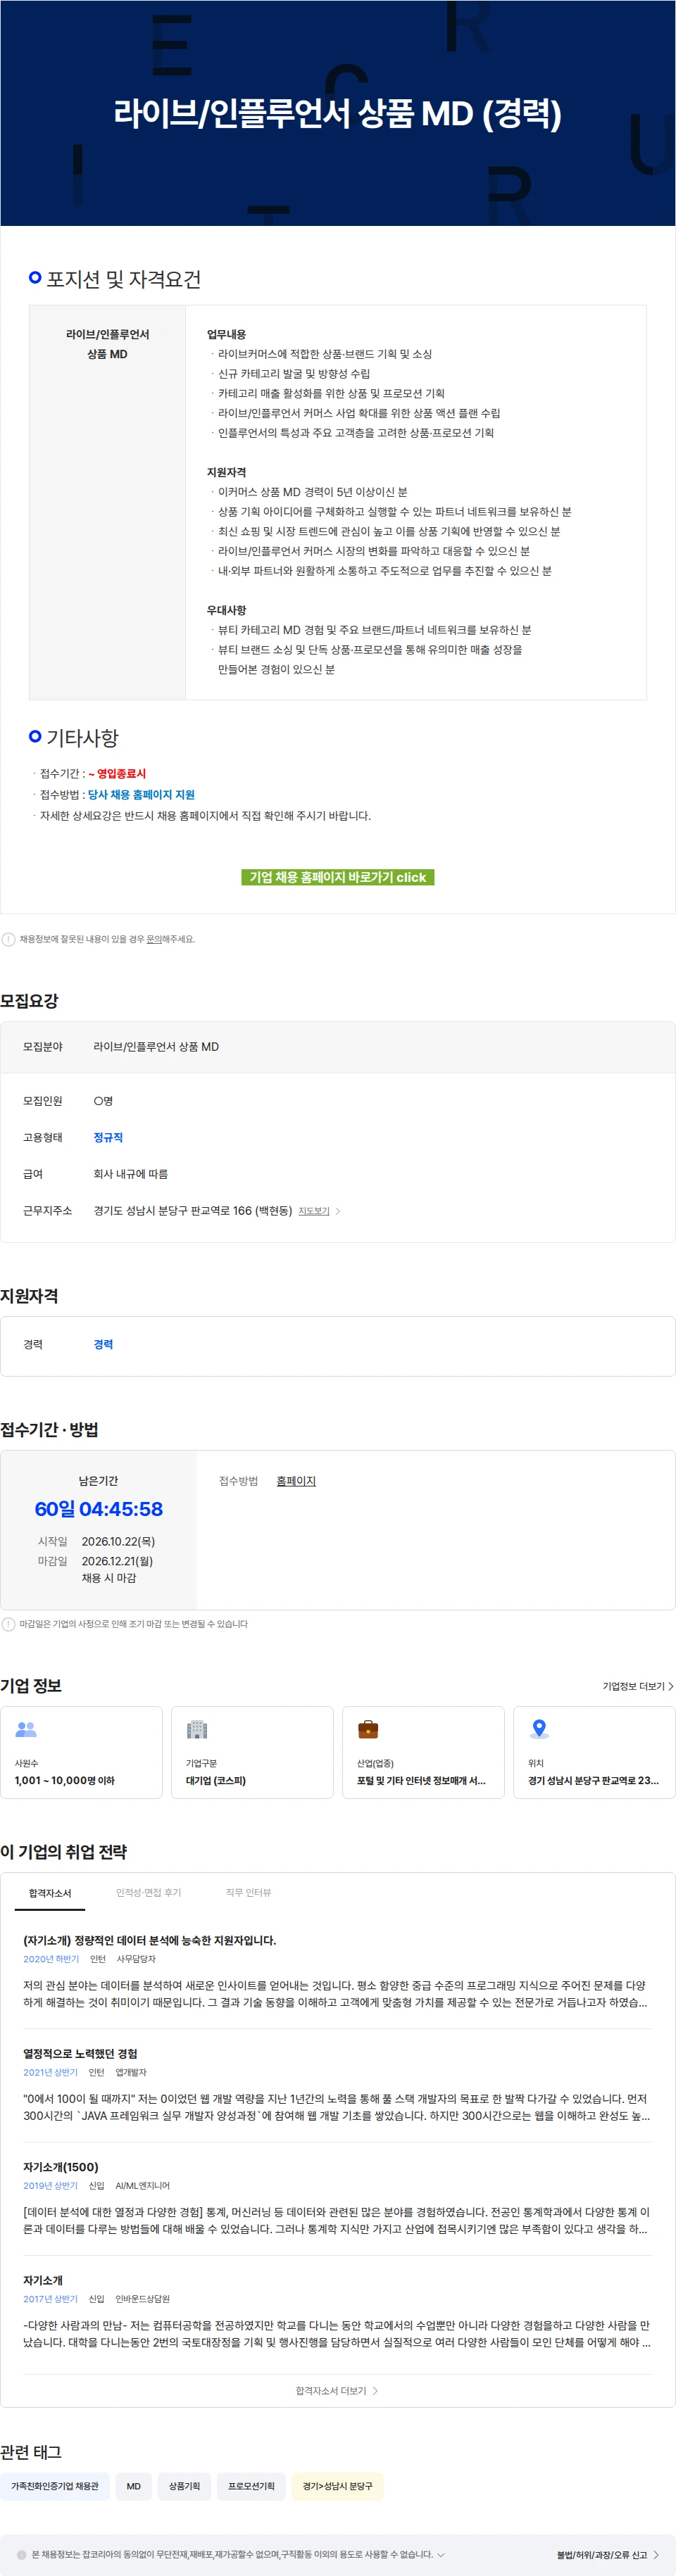Switch to the 합격자소서 tab
Image resolution: width=676 pixels, height=2576 pixels.
click(50, 1893)
